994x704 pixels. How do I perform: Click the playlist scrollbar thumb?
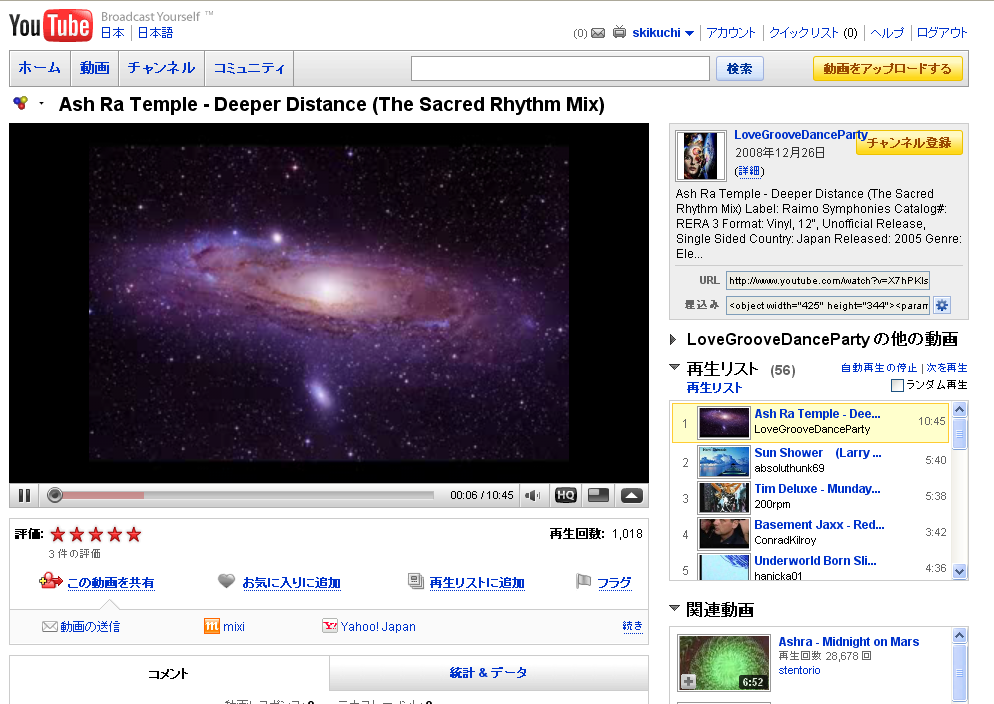(960, 435)
